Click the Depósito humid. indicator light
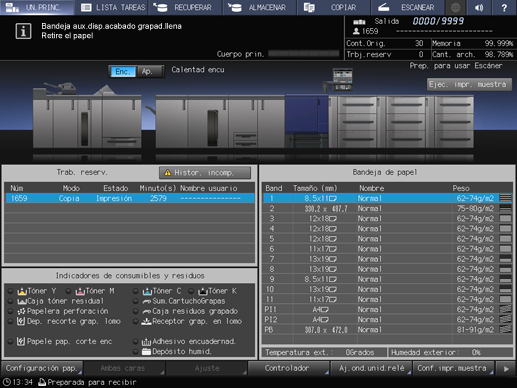The height and width of the screenshot is (388, 517). pyautogui.click(x=135, y=351)
